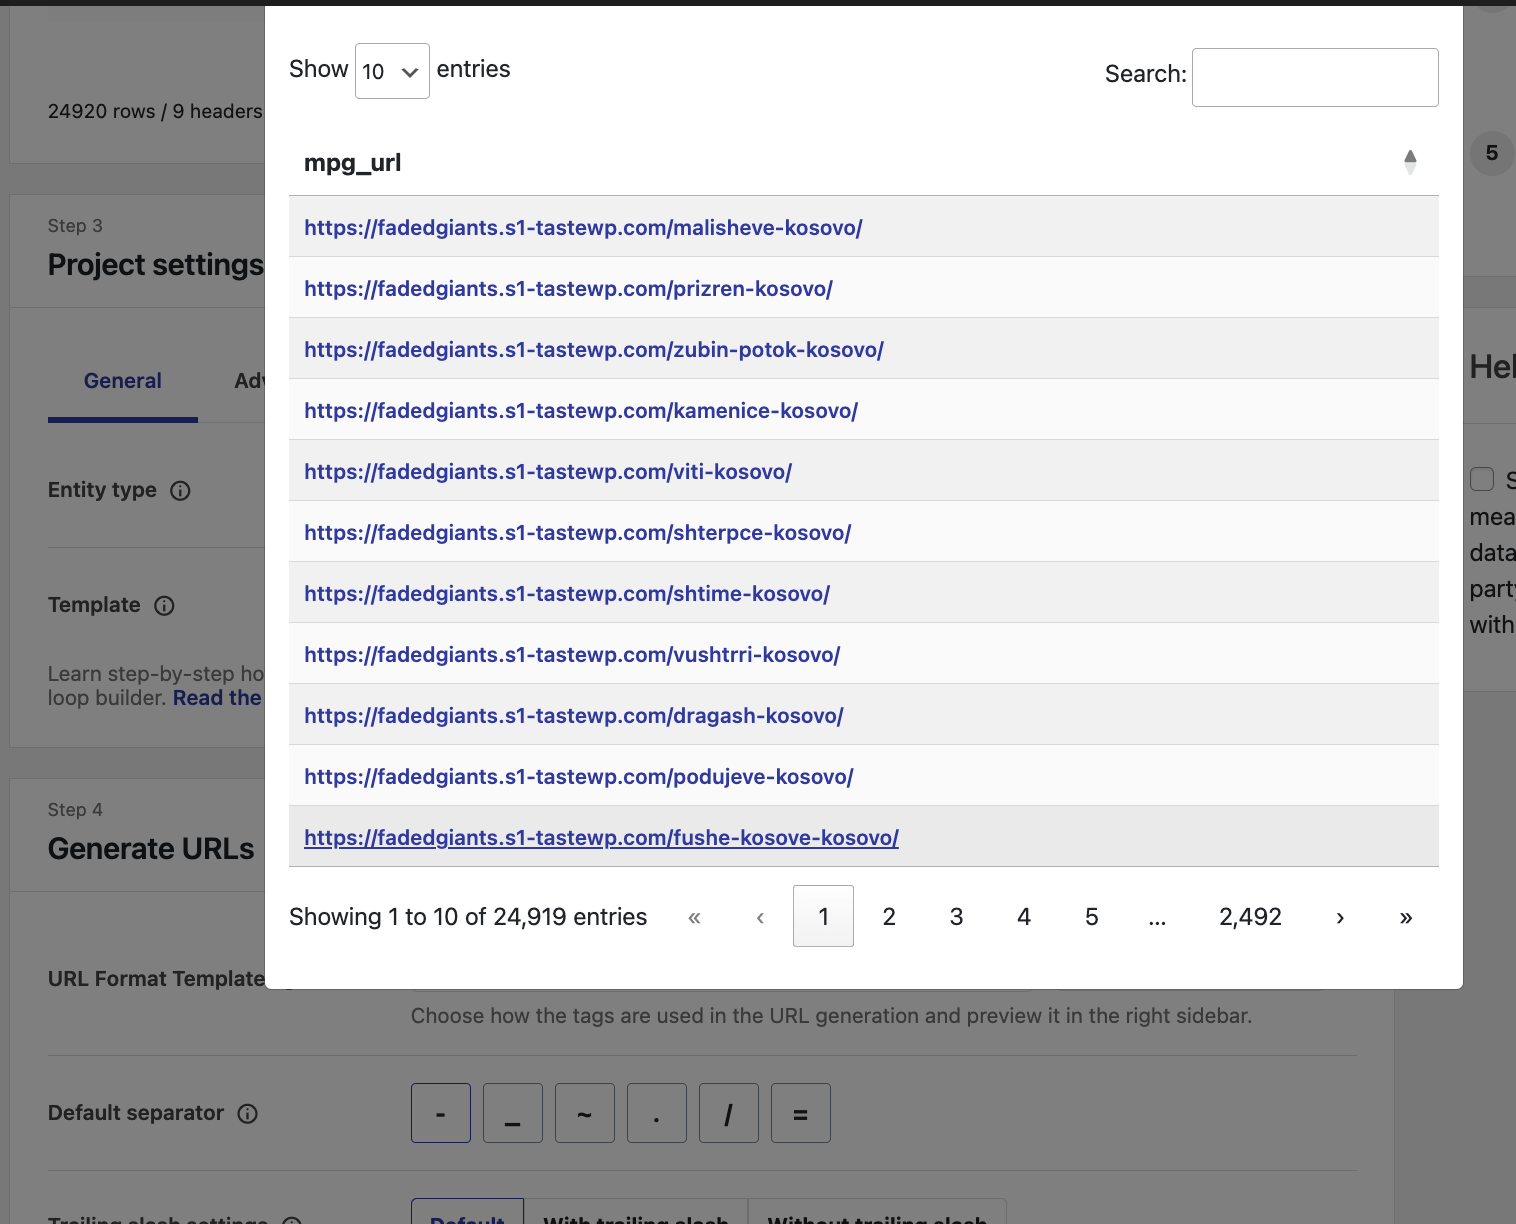Click the Entity type info icon
This screenshot has width=1516, height=1224.
[180, 491]
